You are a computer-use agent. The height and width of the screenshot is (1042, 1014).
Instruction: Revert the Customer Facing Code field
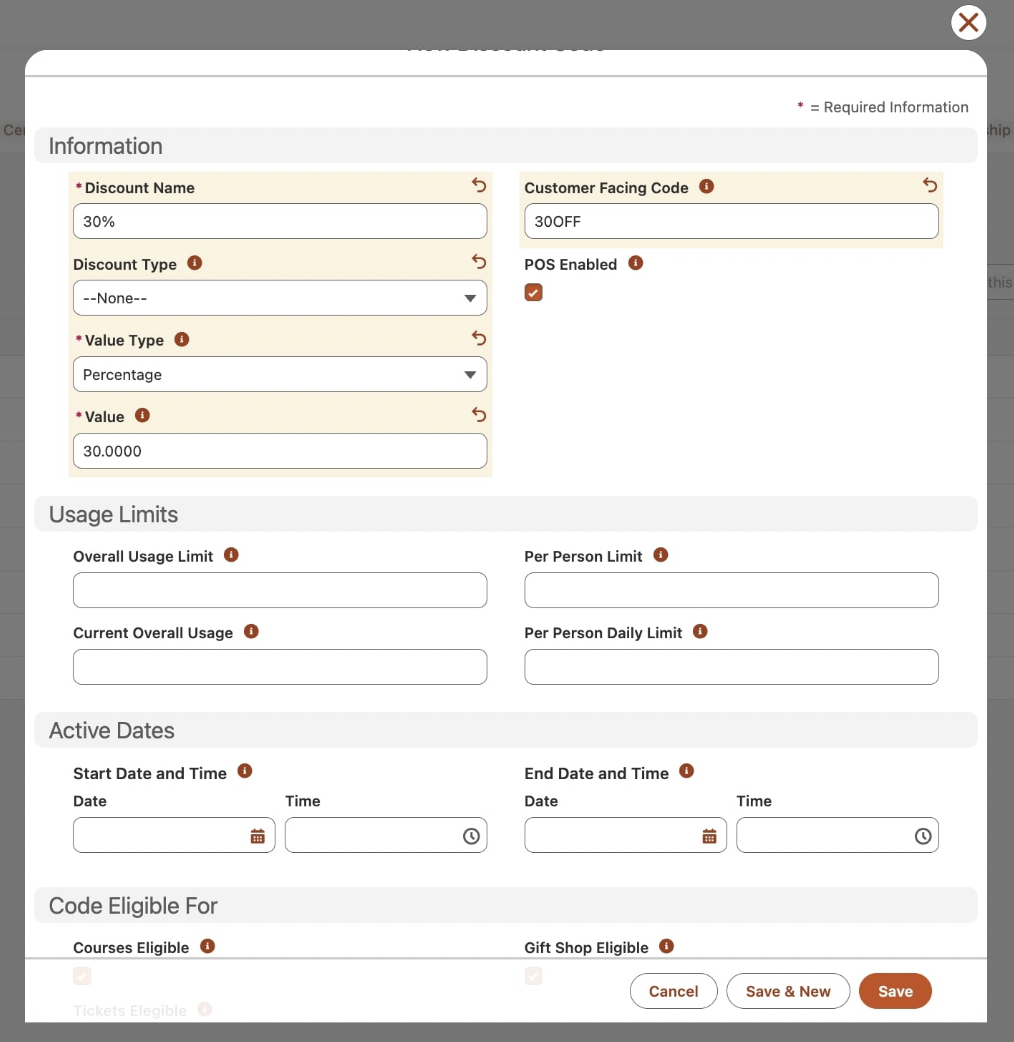tap(930, 186)
